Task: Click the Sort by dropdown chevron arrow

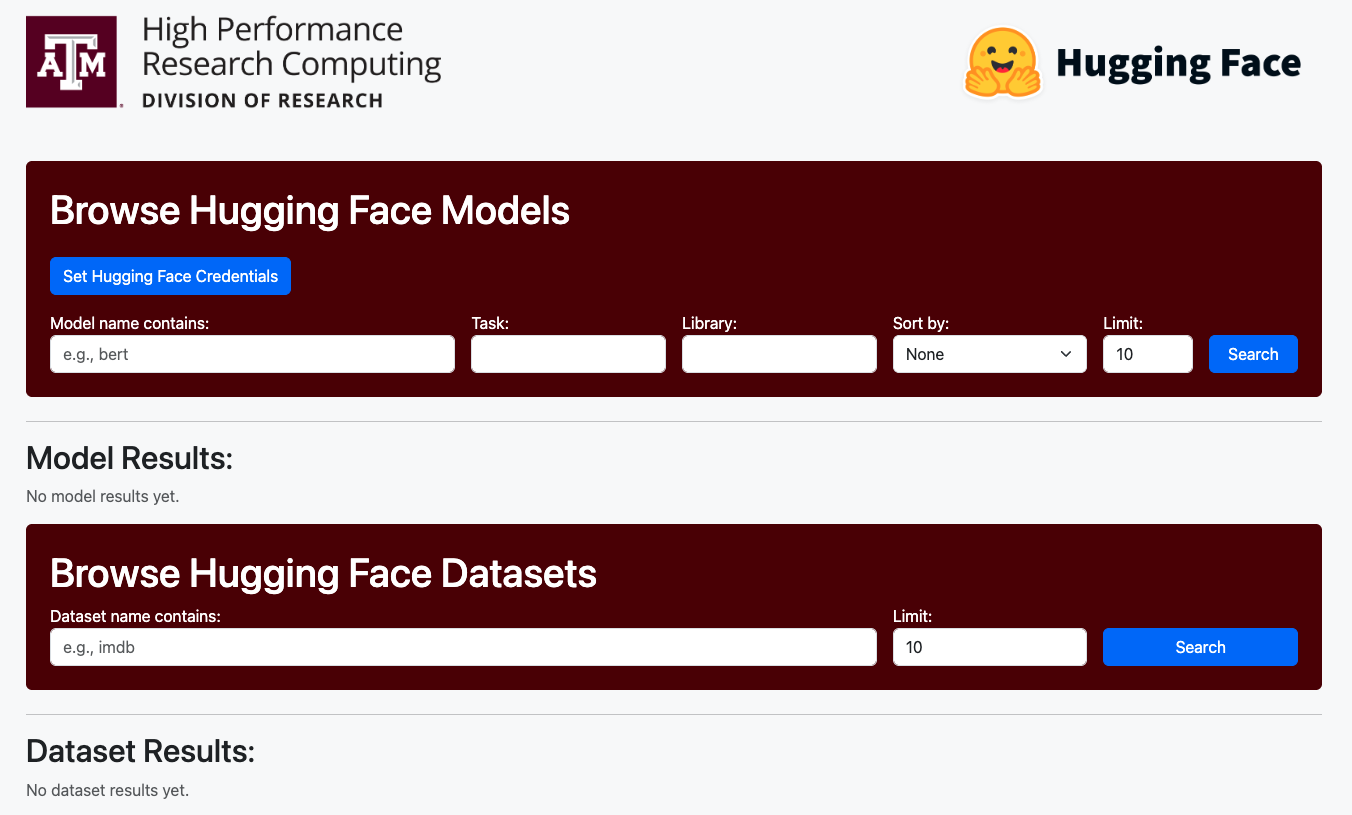Action: 1066,354
